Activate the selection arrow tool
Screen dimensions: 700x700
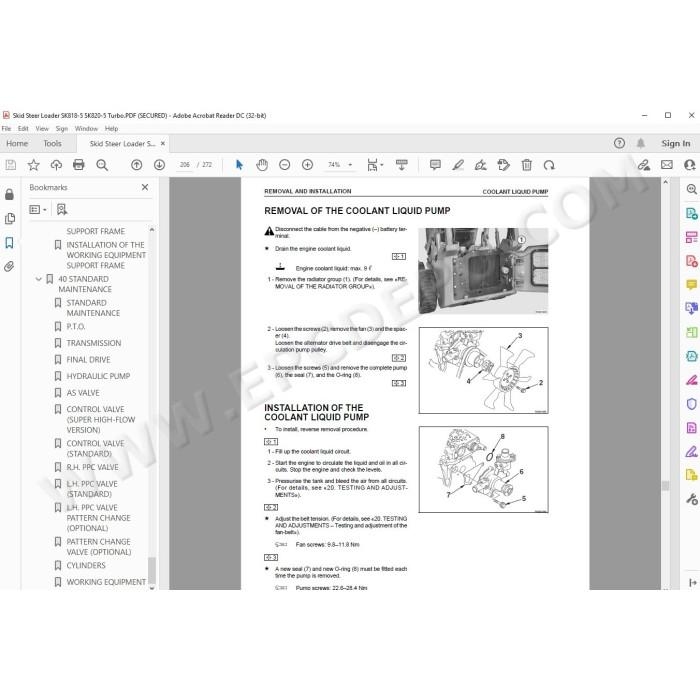coord(239,165)
